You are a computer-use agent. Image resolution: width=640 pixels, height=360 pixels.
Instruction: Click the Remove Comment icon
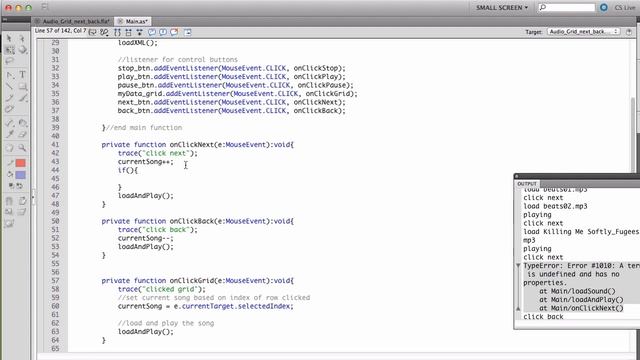174,32
